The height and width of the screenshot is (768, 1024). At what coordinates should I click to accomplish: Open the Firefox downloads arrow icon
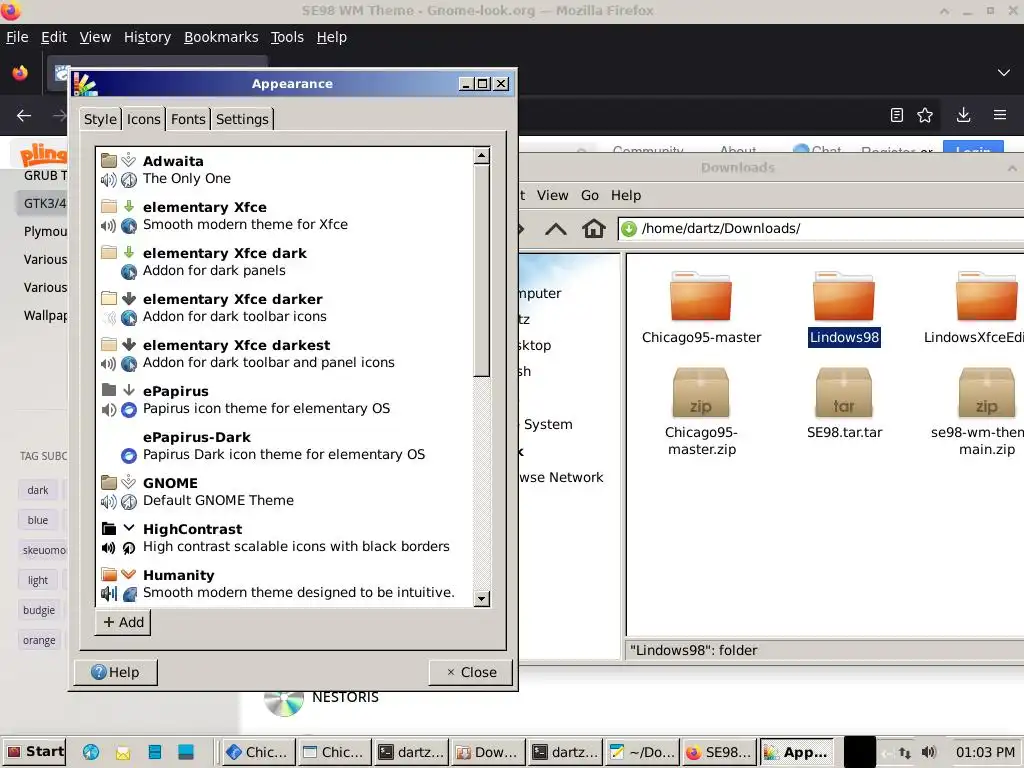pyautogui.click(x=963, y=116)
